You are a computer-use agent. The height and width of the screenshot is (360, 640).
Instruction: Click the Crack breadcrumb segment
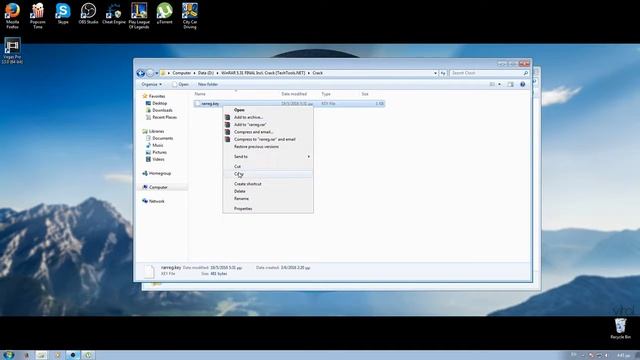318,73
